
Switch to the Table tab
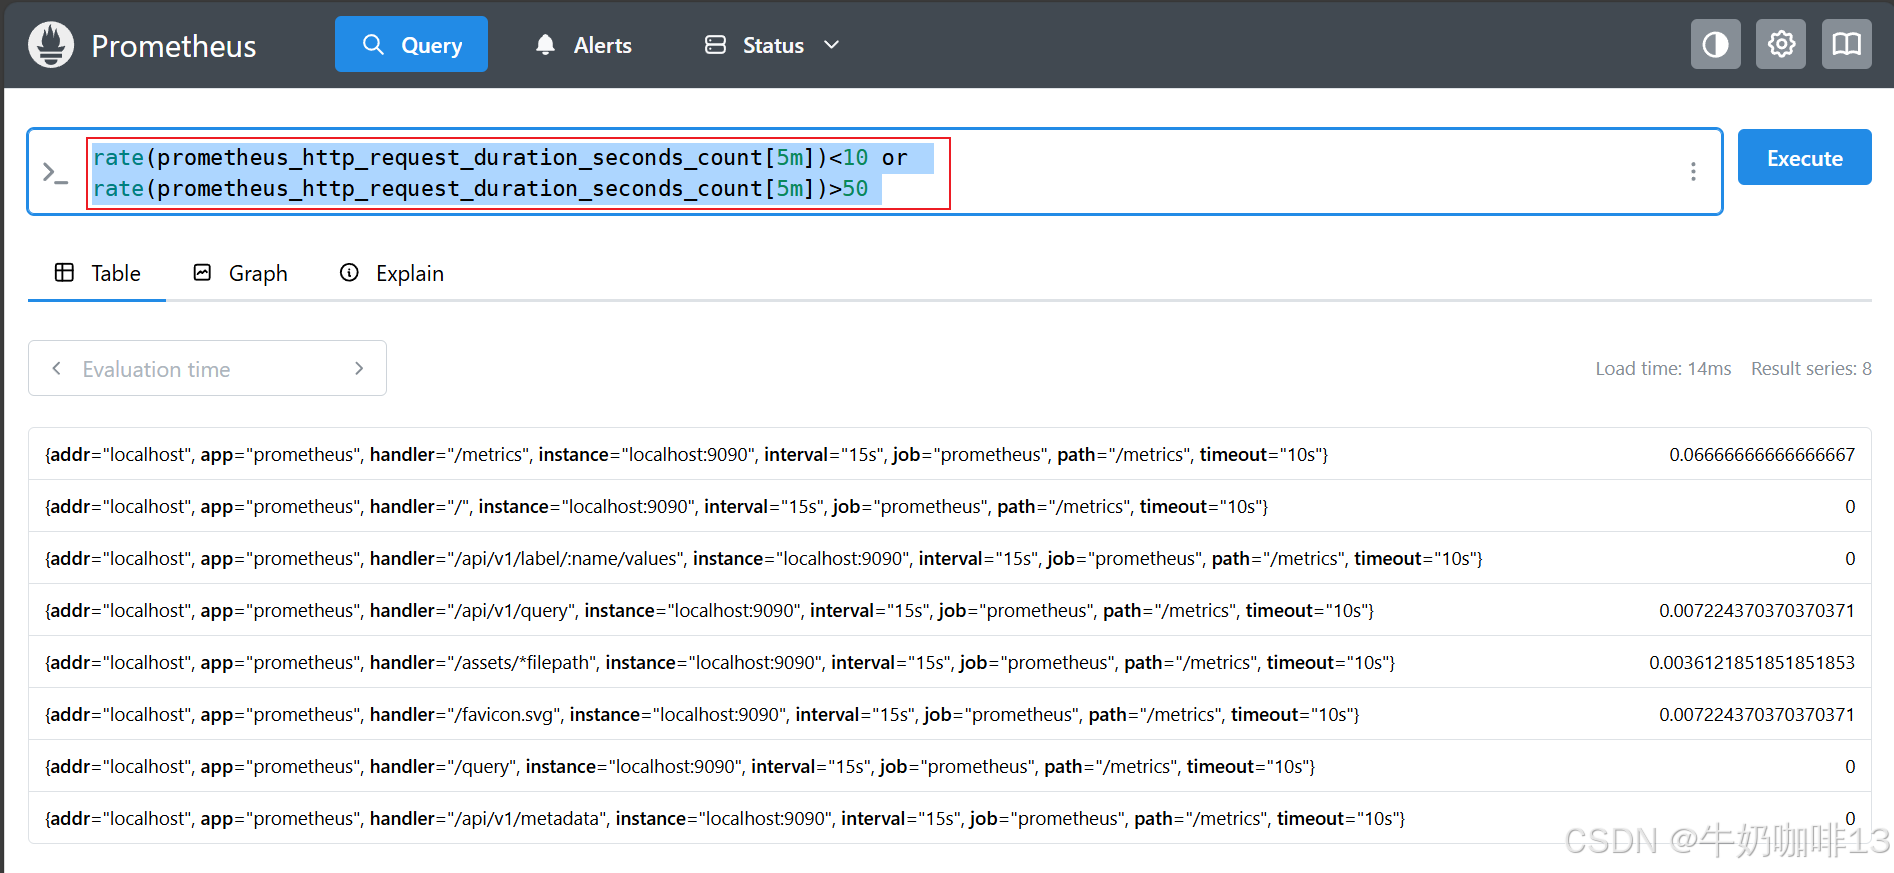click(97, 273)
